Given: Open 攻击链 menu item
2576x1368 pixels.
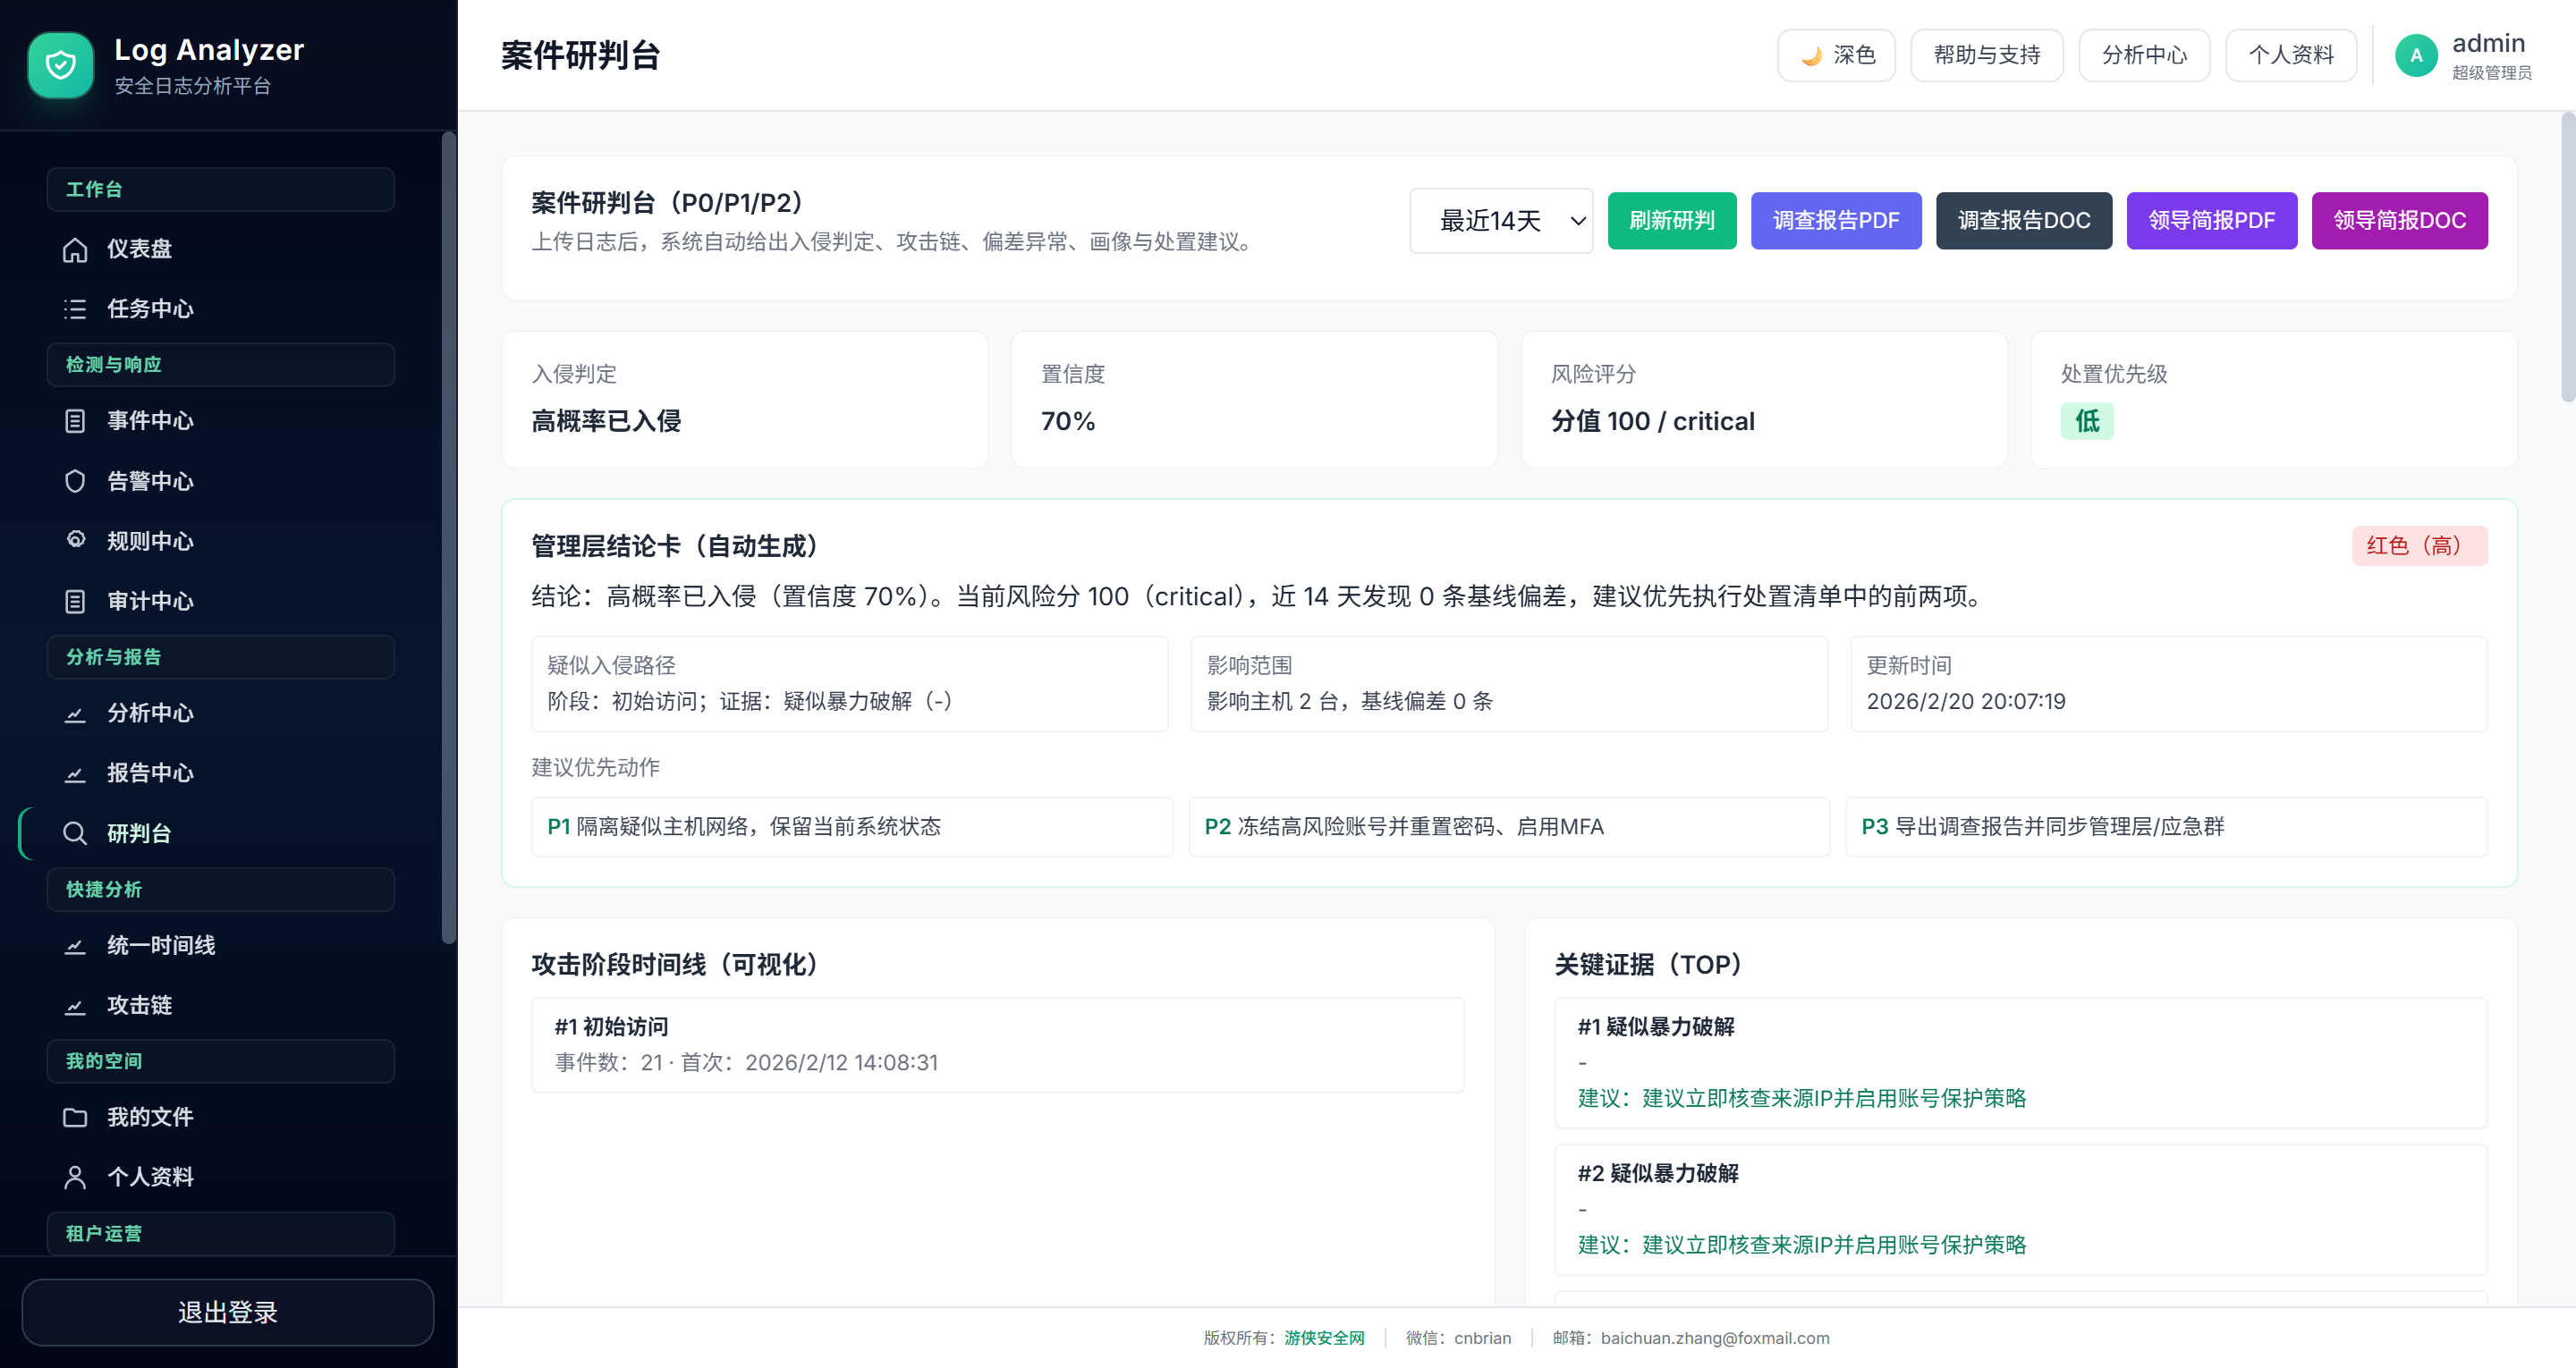Looking at the screenshot, I should pyautogui.click(x=139, y=1005).
